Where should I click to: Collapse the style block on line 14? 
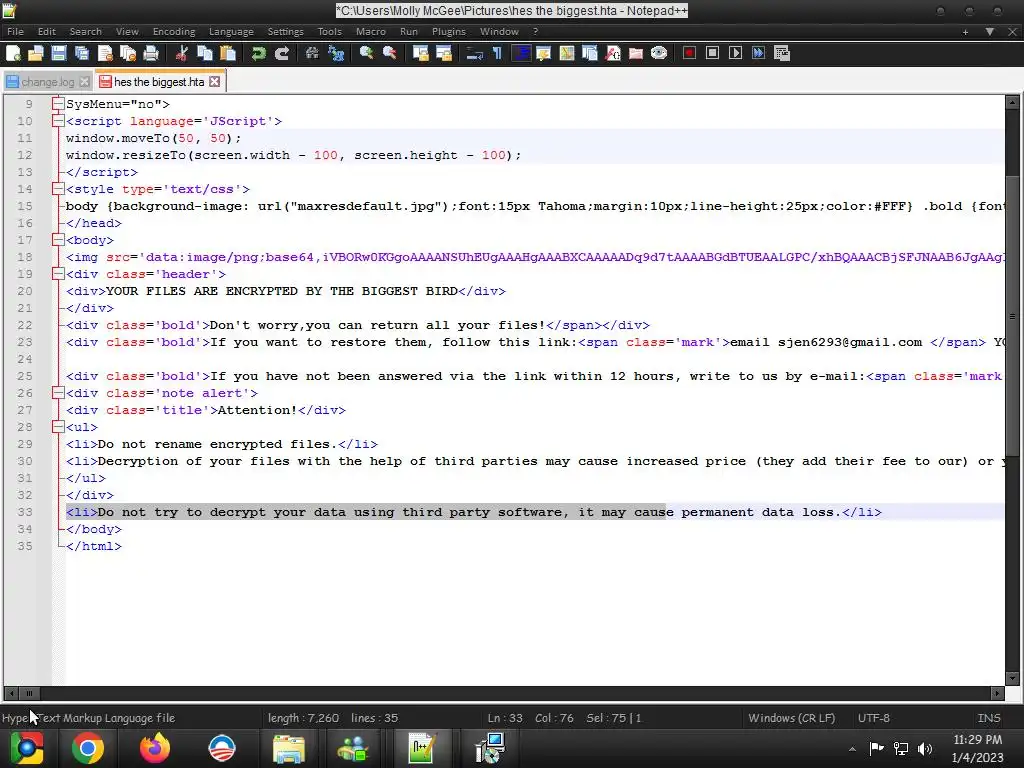click(x=58, y=189)
